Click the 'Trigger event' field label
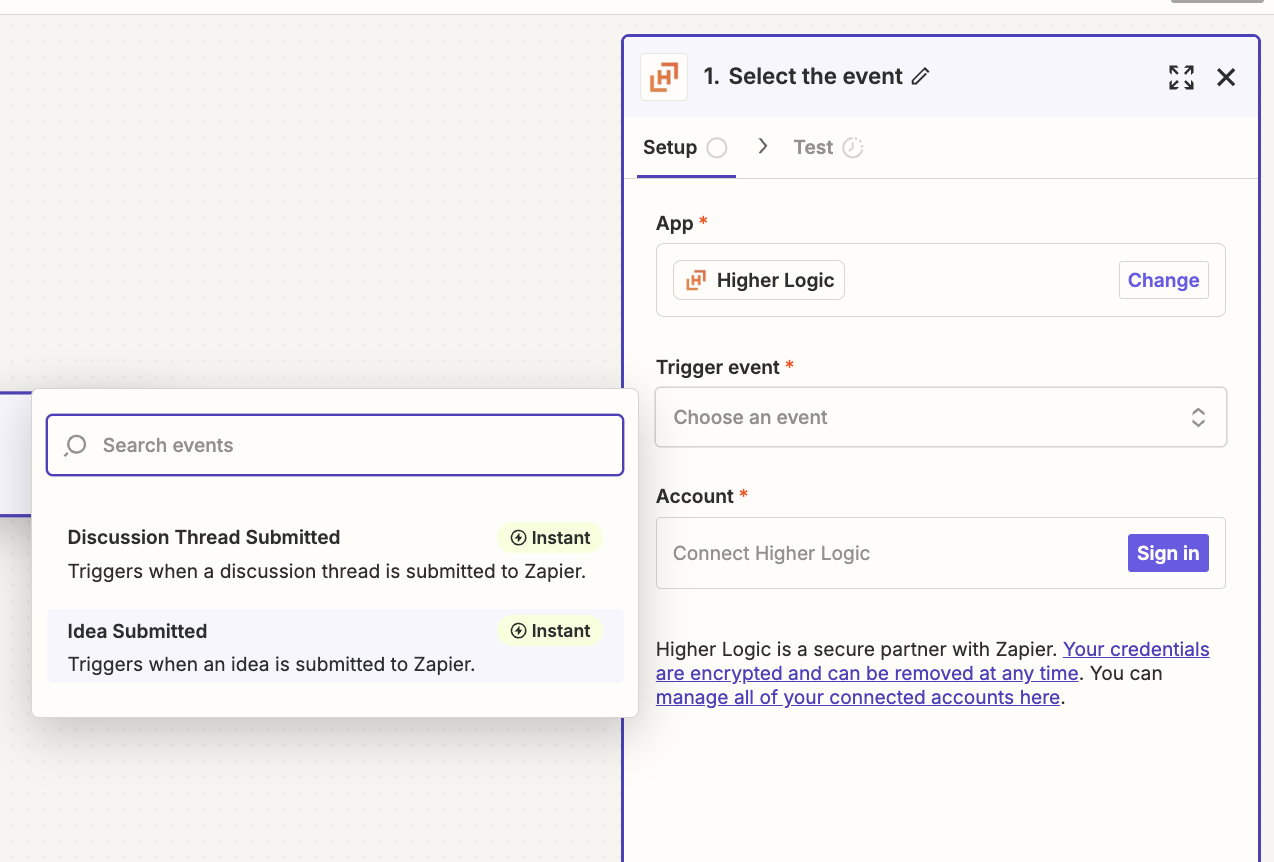 click(718, 367)
